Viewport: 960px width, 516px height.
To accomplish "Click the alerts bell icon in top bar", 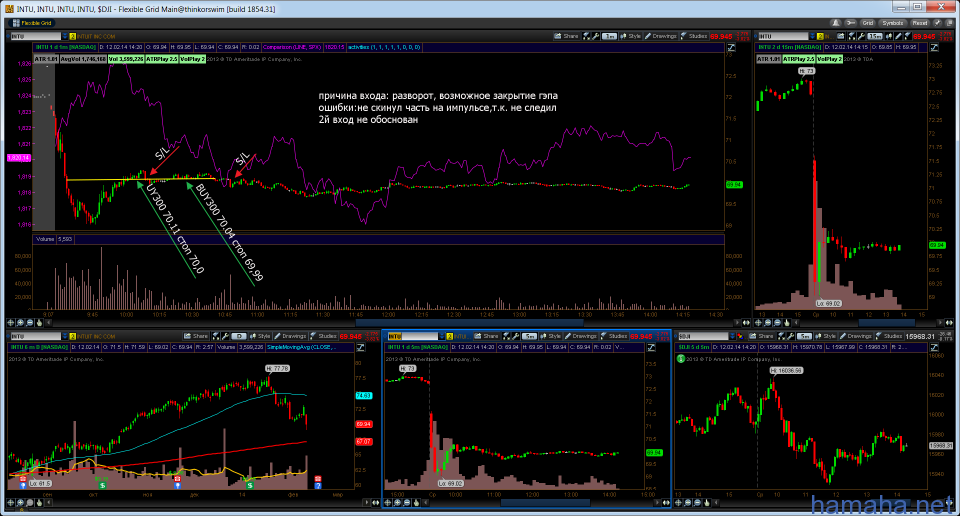I will point(836,23).
